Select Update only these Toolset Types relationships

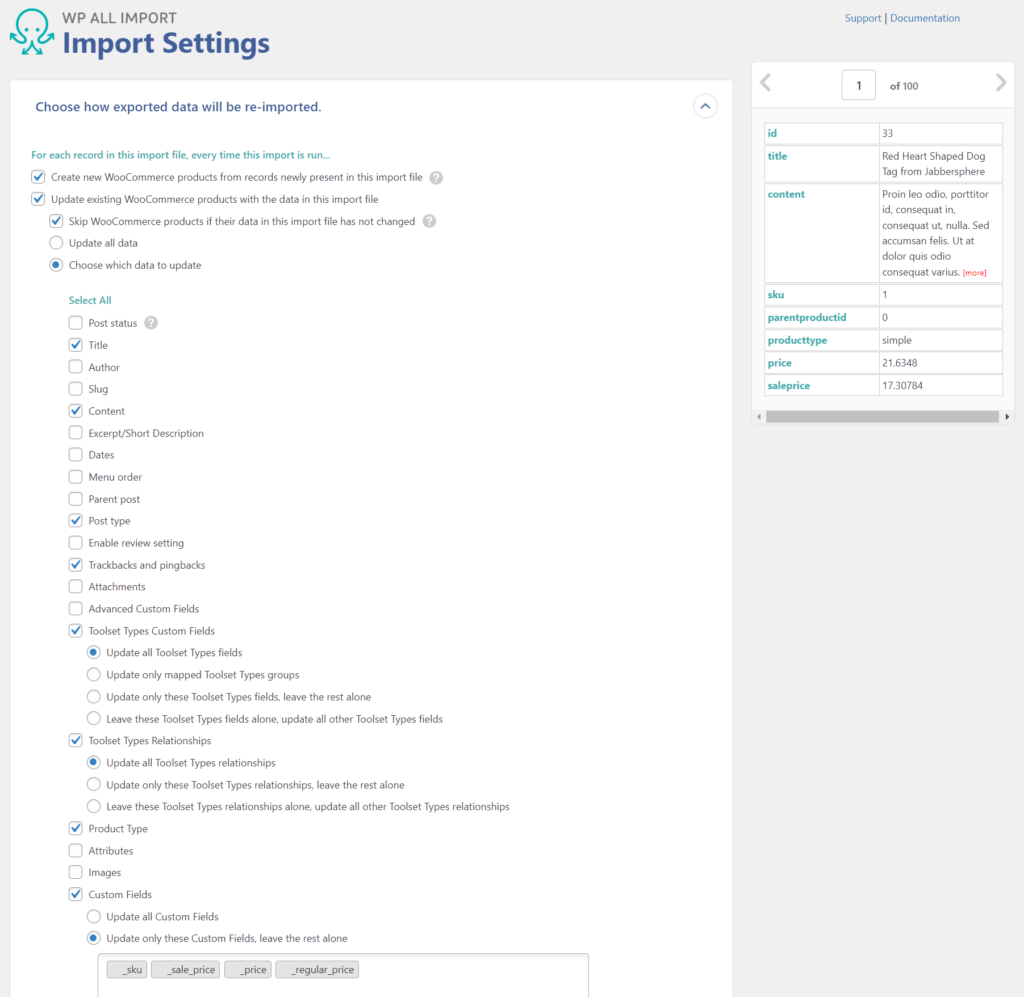pos(94,785)
